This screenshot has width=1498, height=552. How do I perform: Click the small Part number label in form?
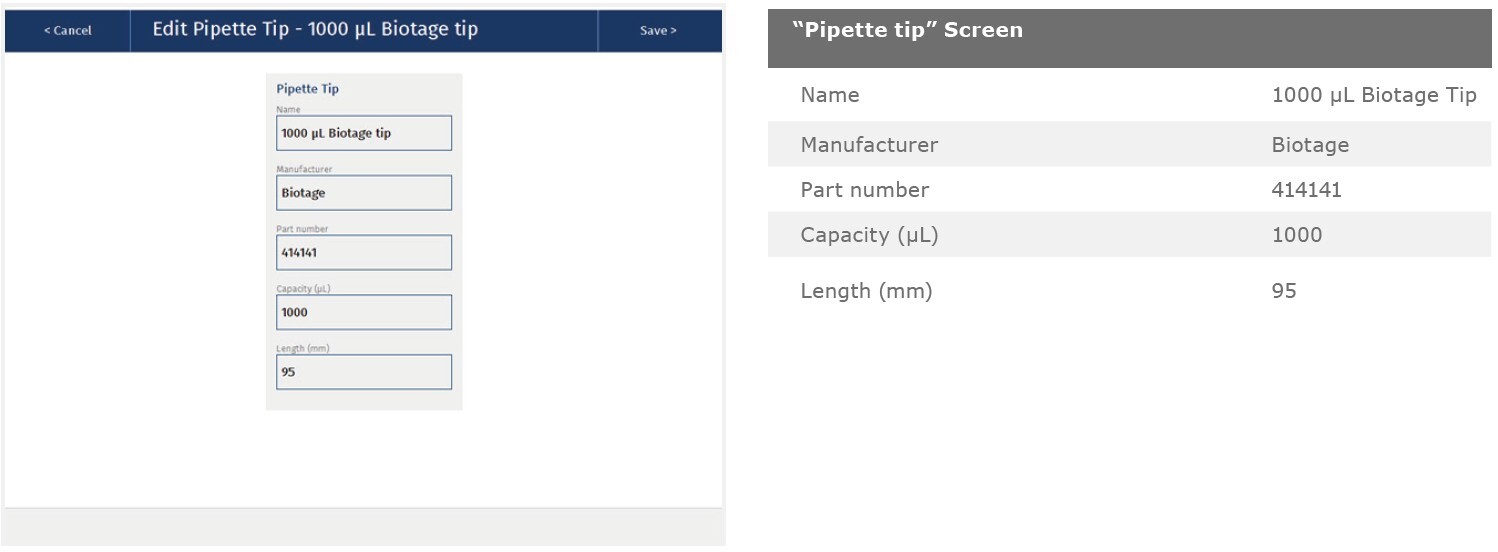pos(302,229)
